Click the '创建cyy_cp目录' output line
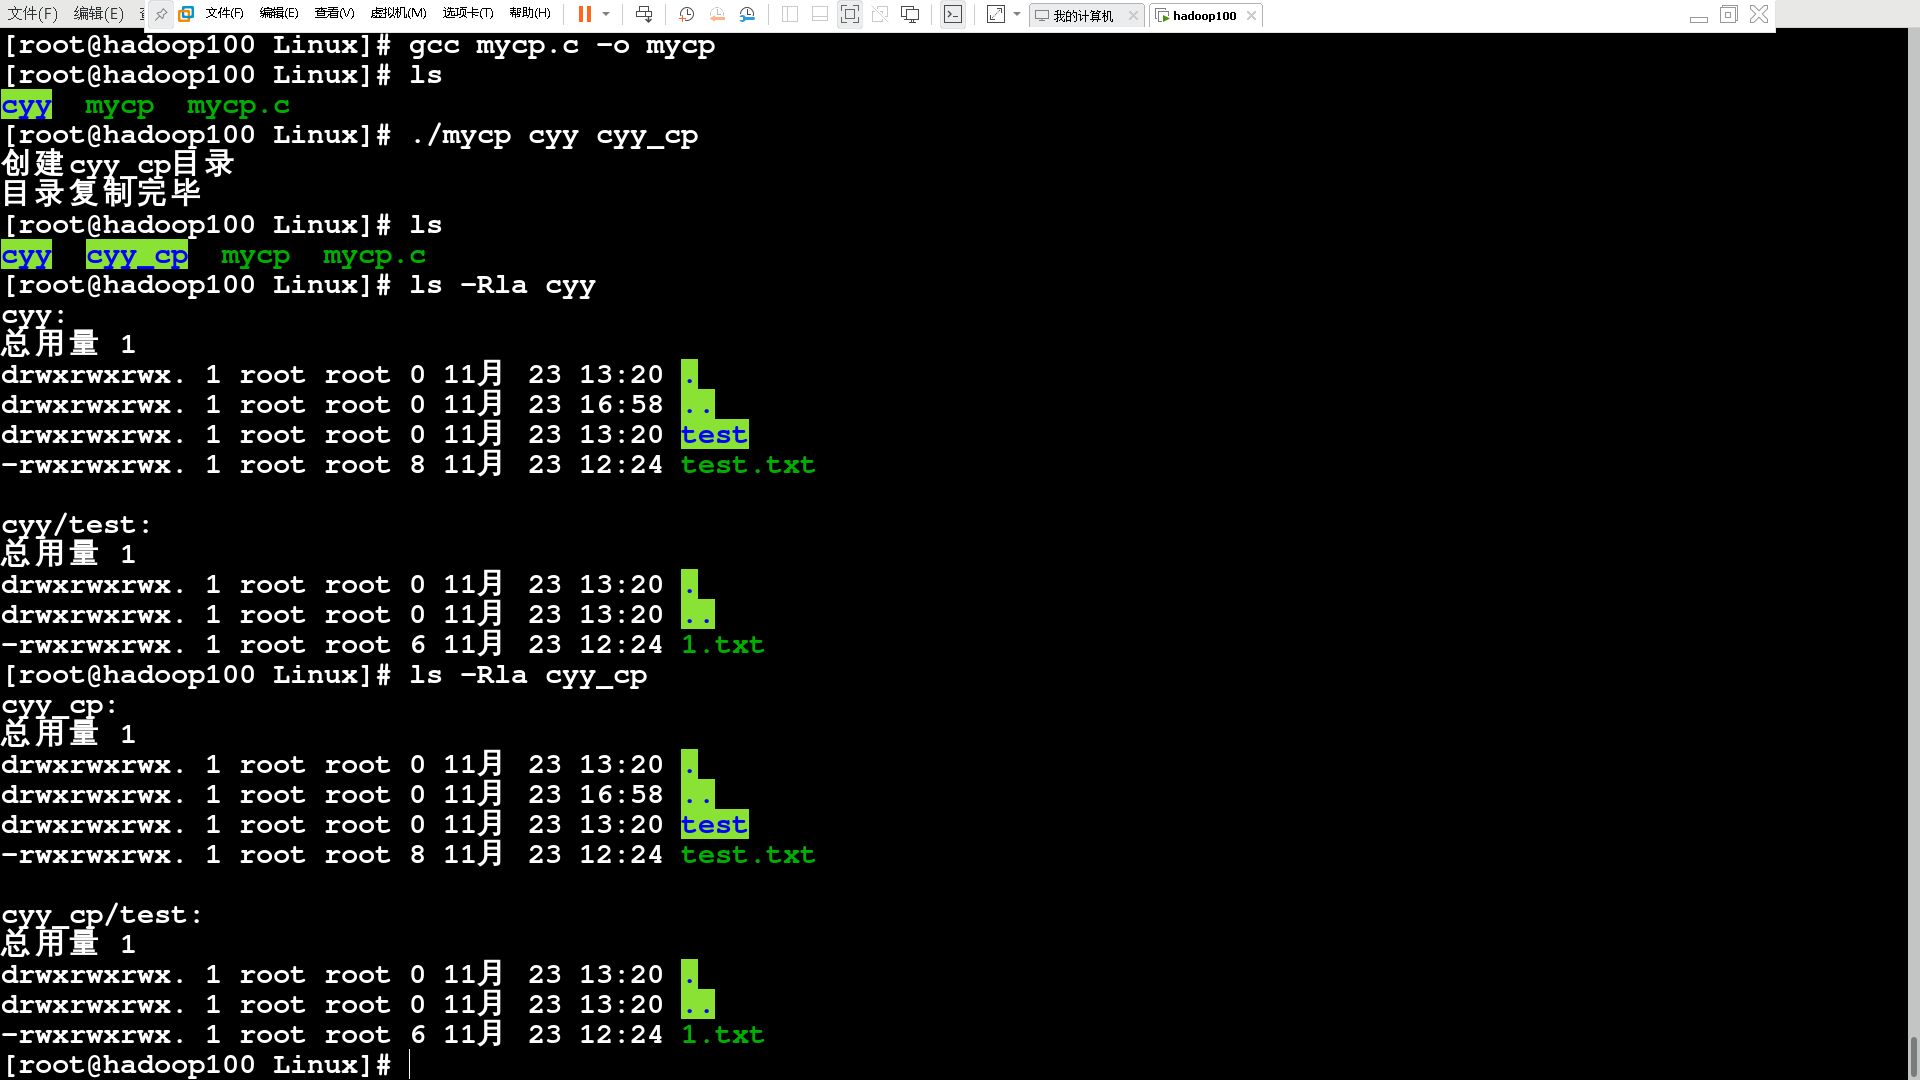 (118, 164)
